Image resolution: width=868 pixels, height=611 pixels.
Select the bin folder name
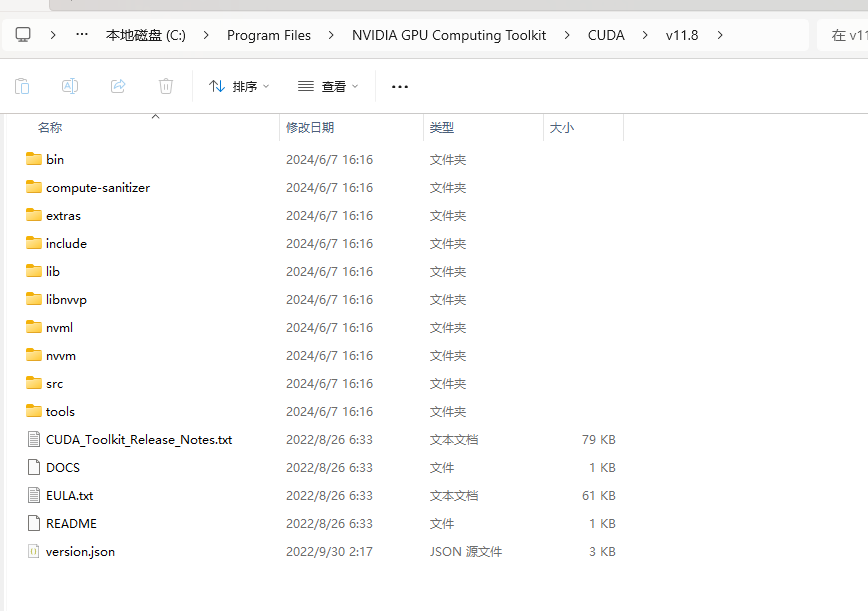click(55, 159)
